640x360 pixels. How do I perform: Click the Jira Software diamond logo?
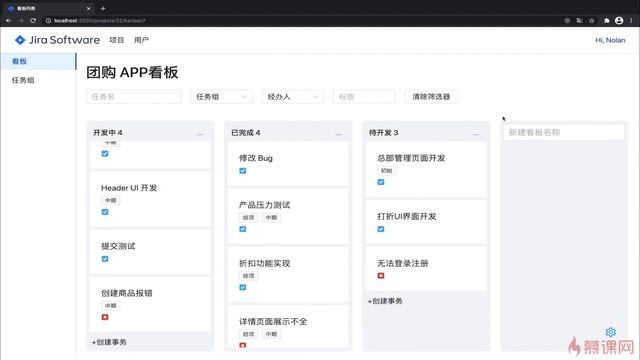click(20, 40)
